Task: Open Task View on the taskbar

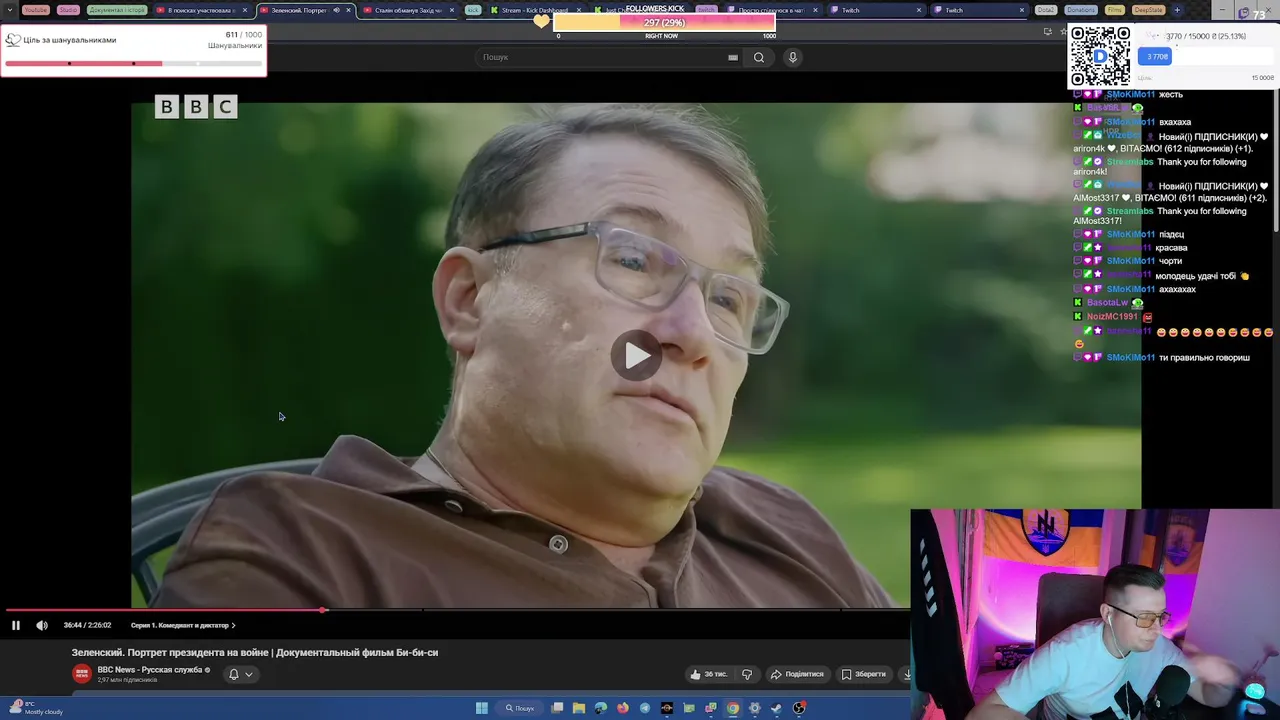Action: [x=557, y=708]
